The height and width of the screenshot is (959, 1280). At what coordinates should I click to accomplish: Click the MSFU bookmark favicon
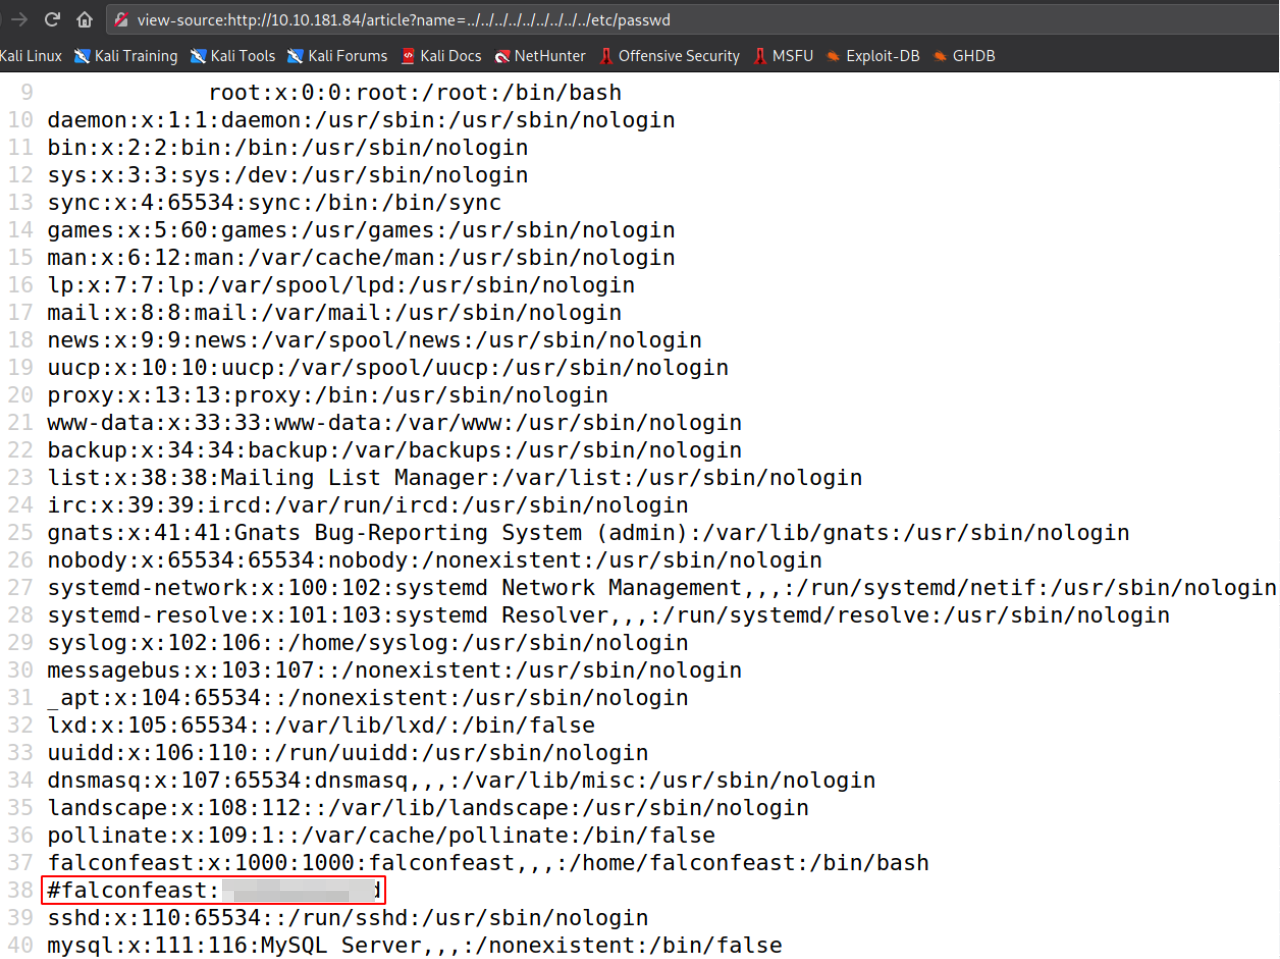(x=760, y=56)
